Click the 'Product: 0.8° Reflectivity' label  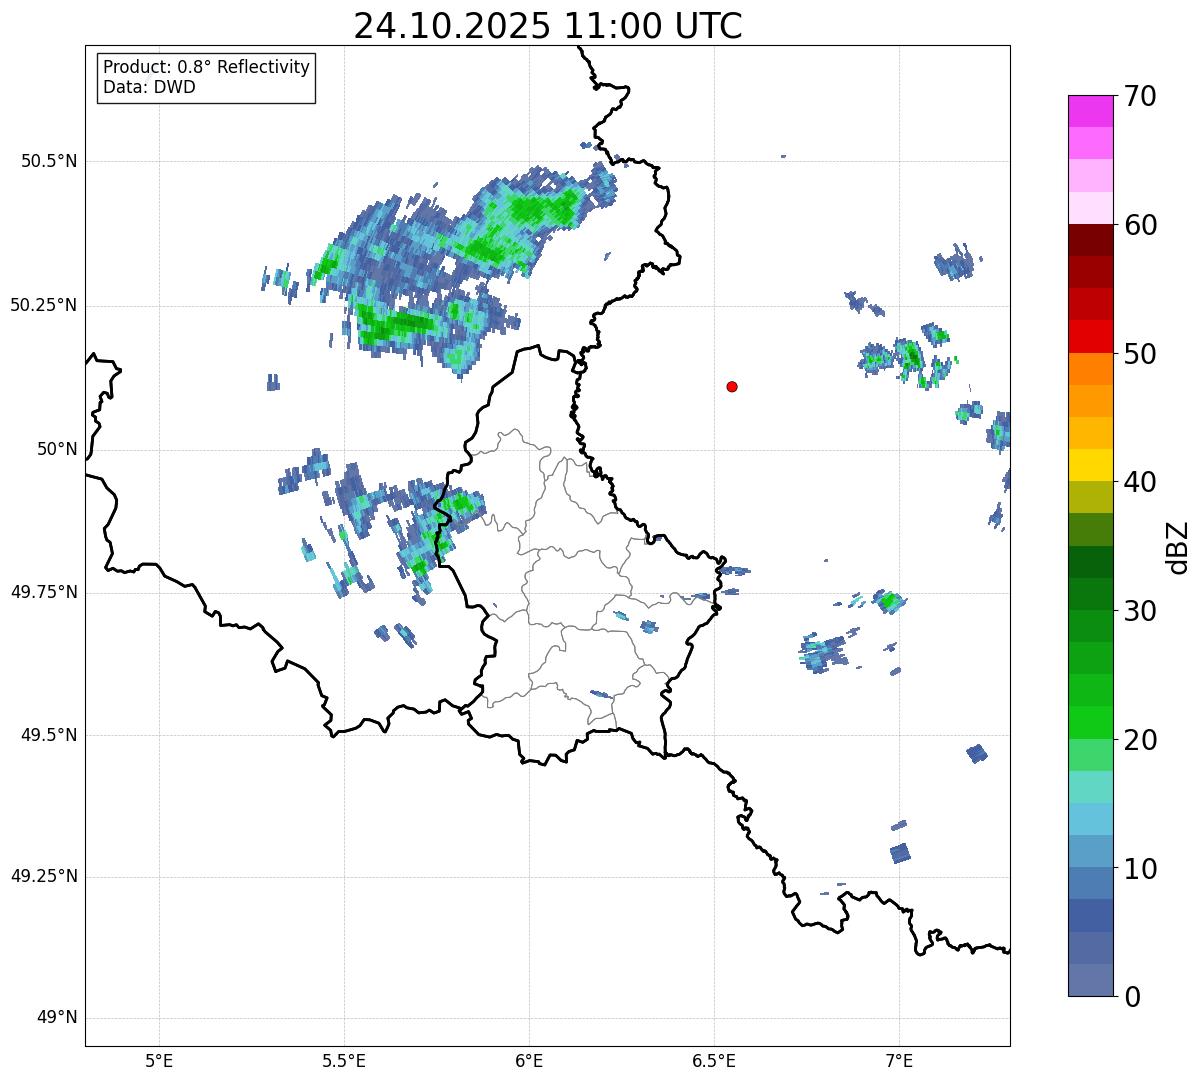tap(207, 67)
